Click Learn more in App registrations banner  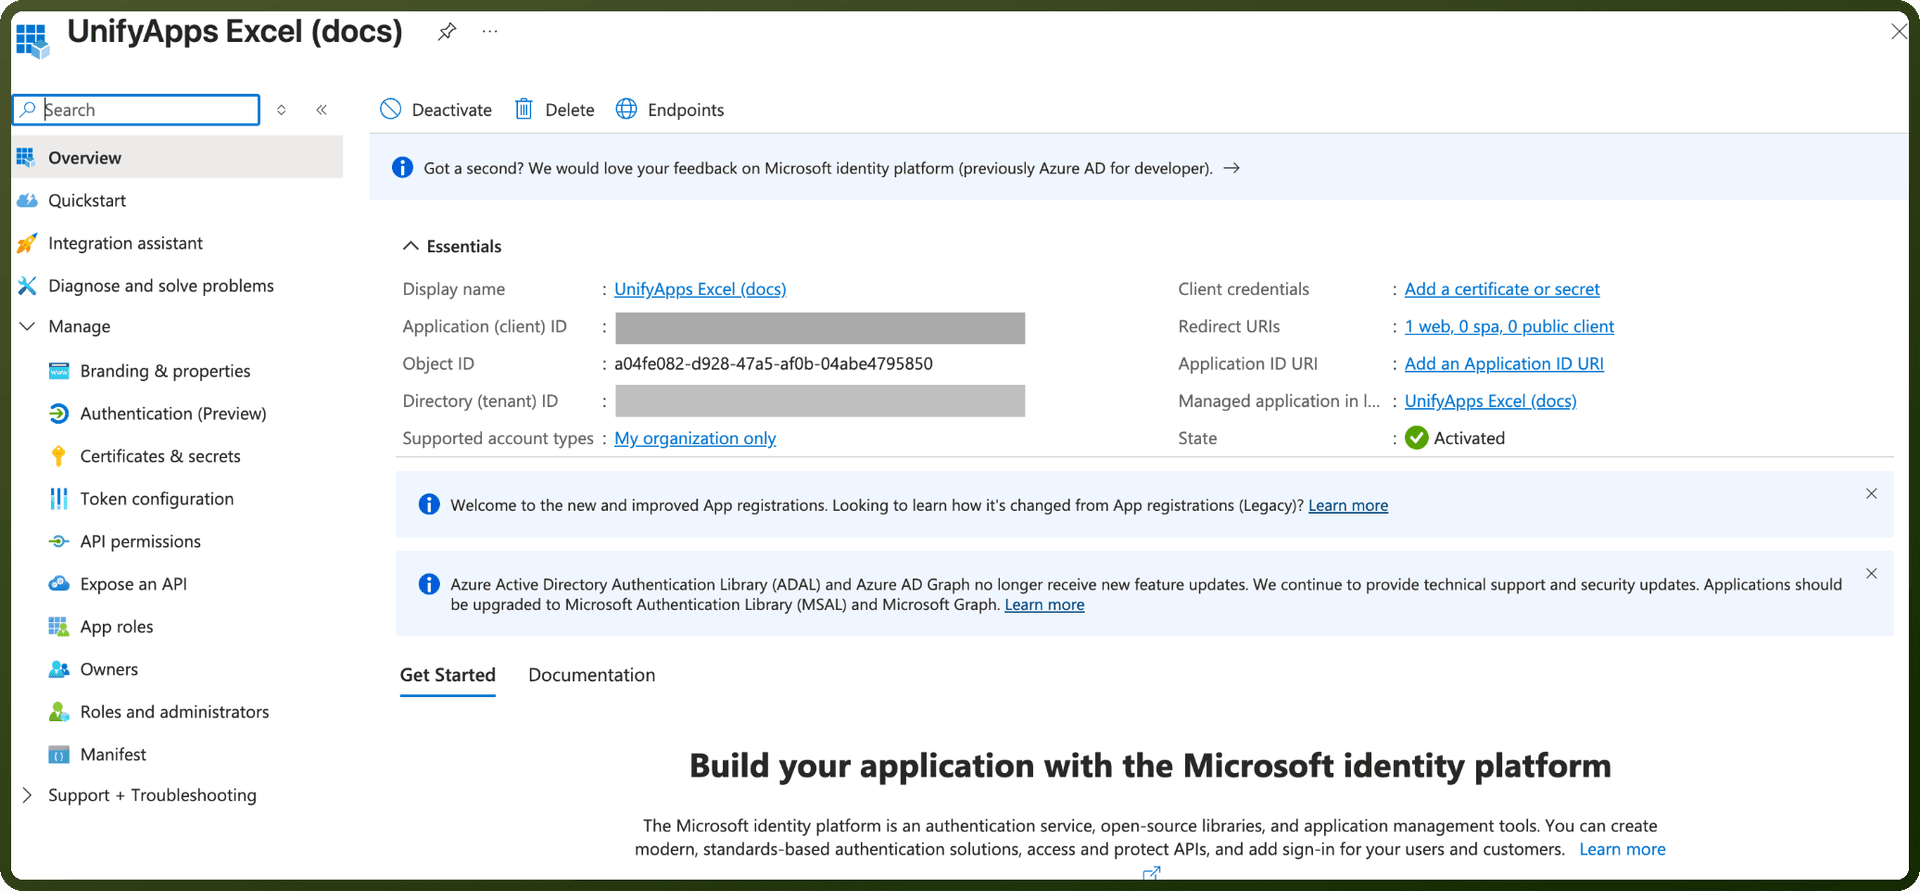(1348, 506)
